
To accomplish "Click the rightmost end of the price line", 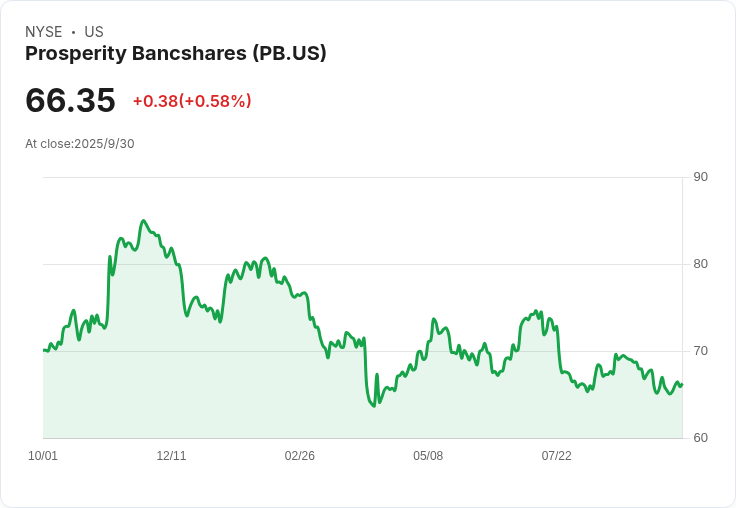I will pyautogui.click(x=682, y=384).
